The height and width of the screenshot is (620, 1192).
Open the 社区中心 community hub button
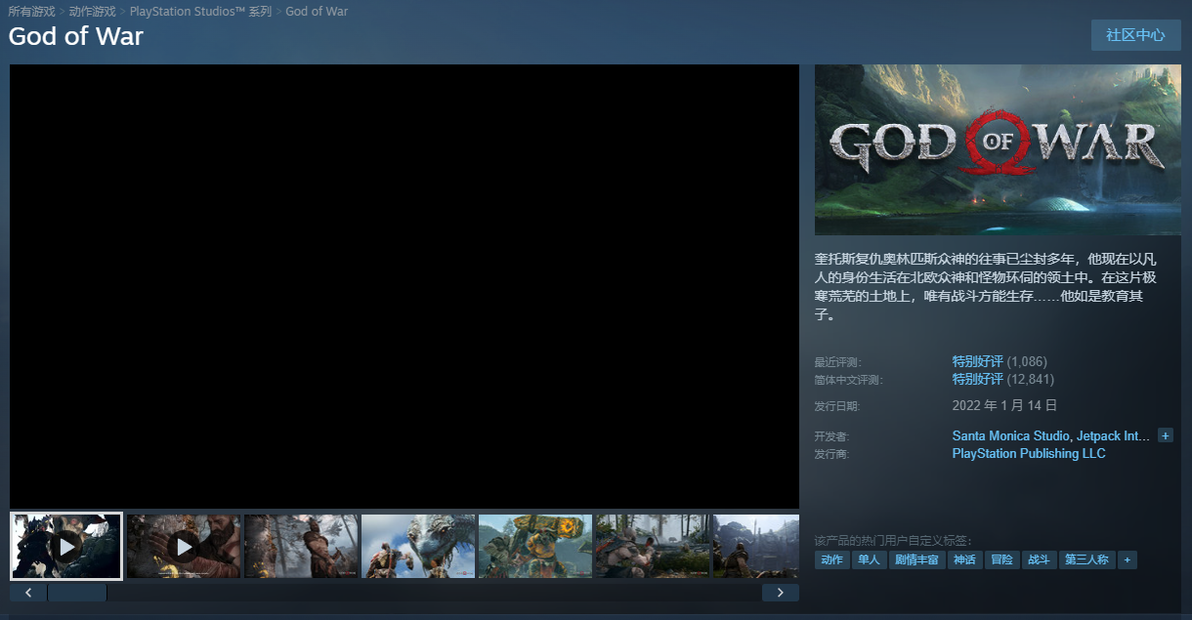pyautogui.click(x=1136, y=35)
